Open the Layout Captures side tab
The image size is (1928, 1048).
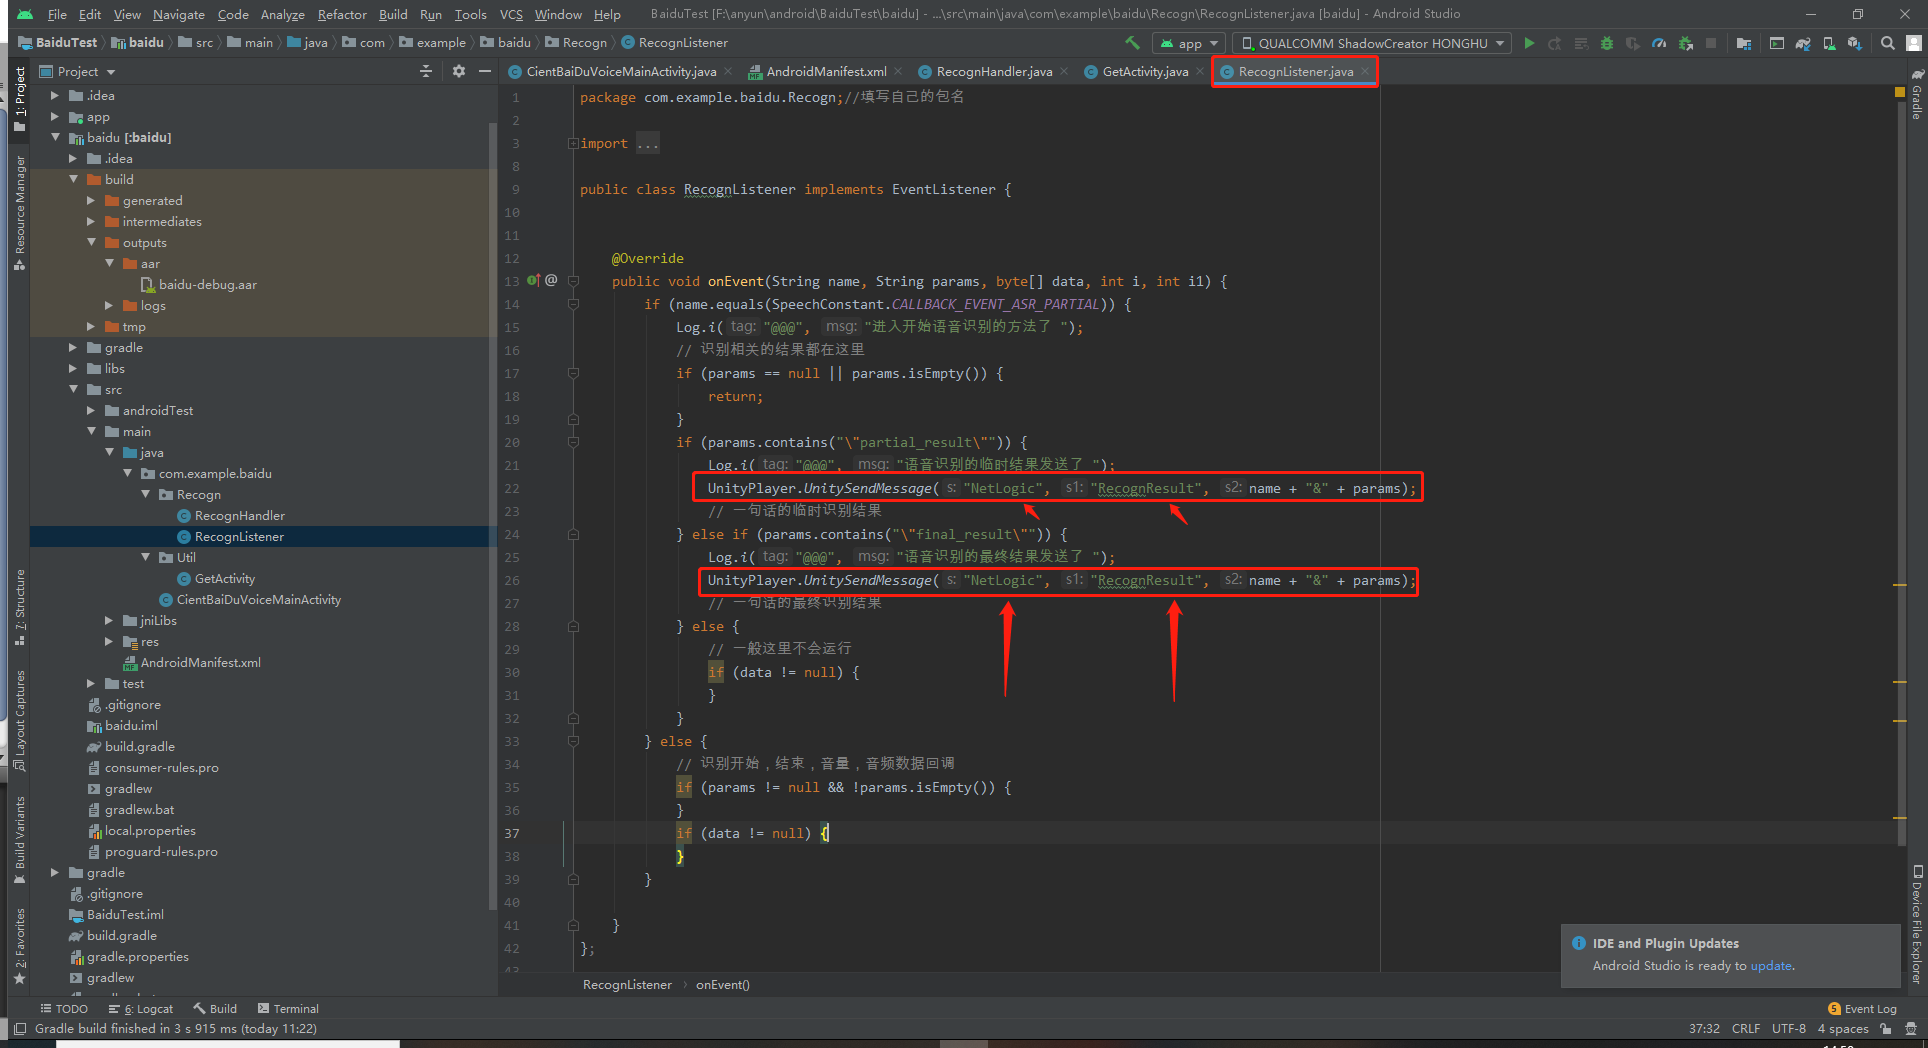point(20,720)
